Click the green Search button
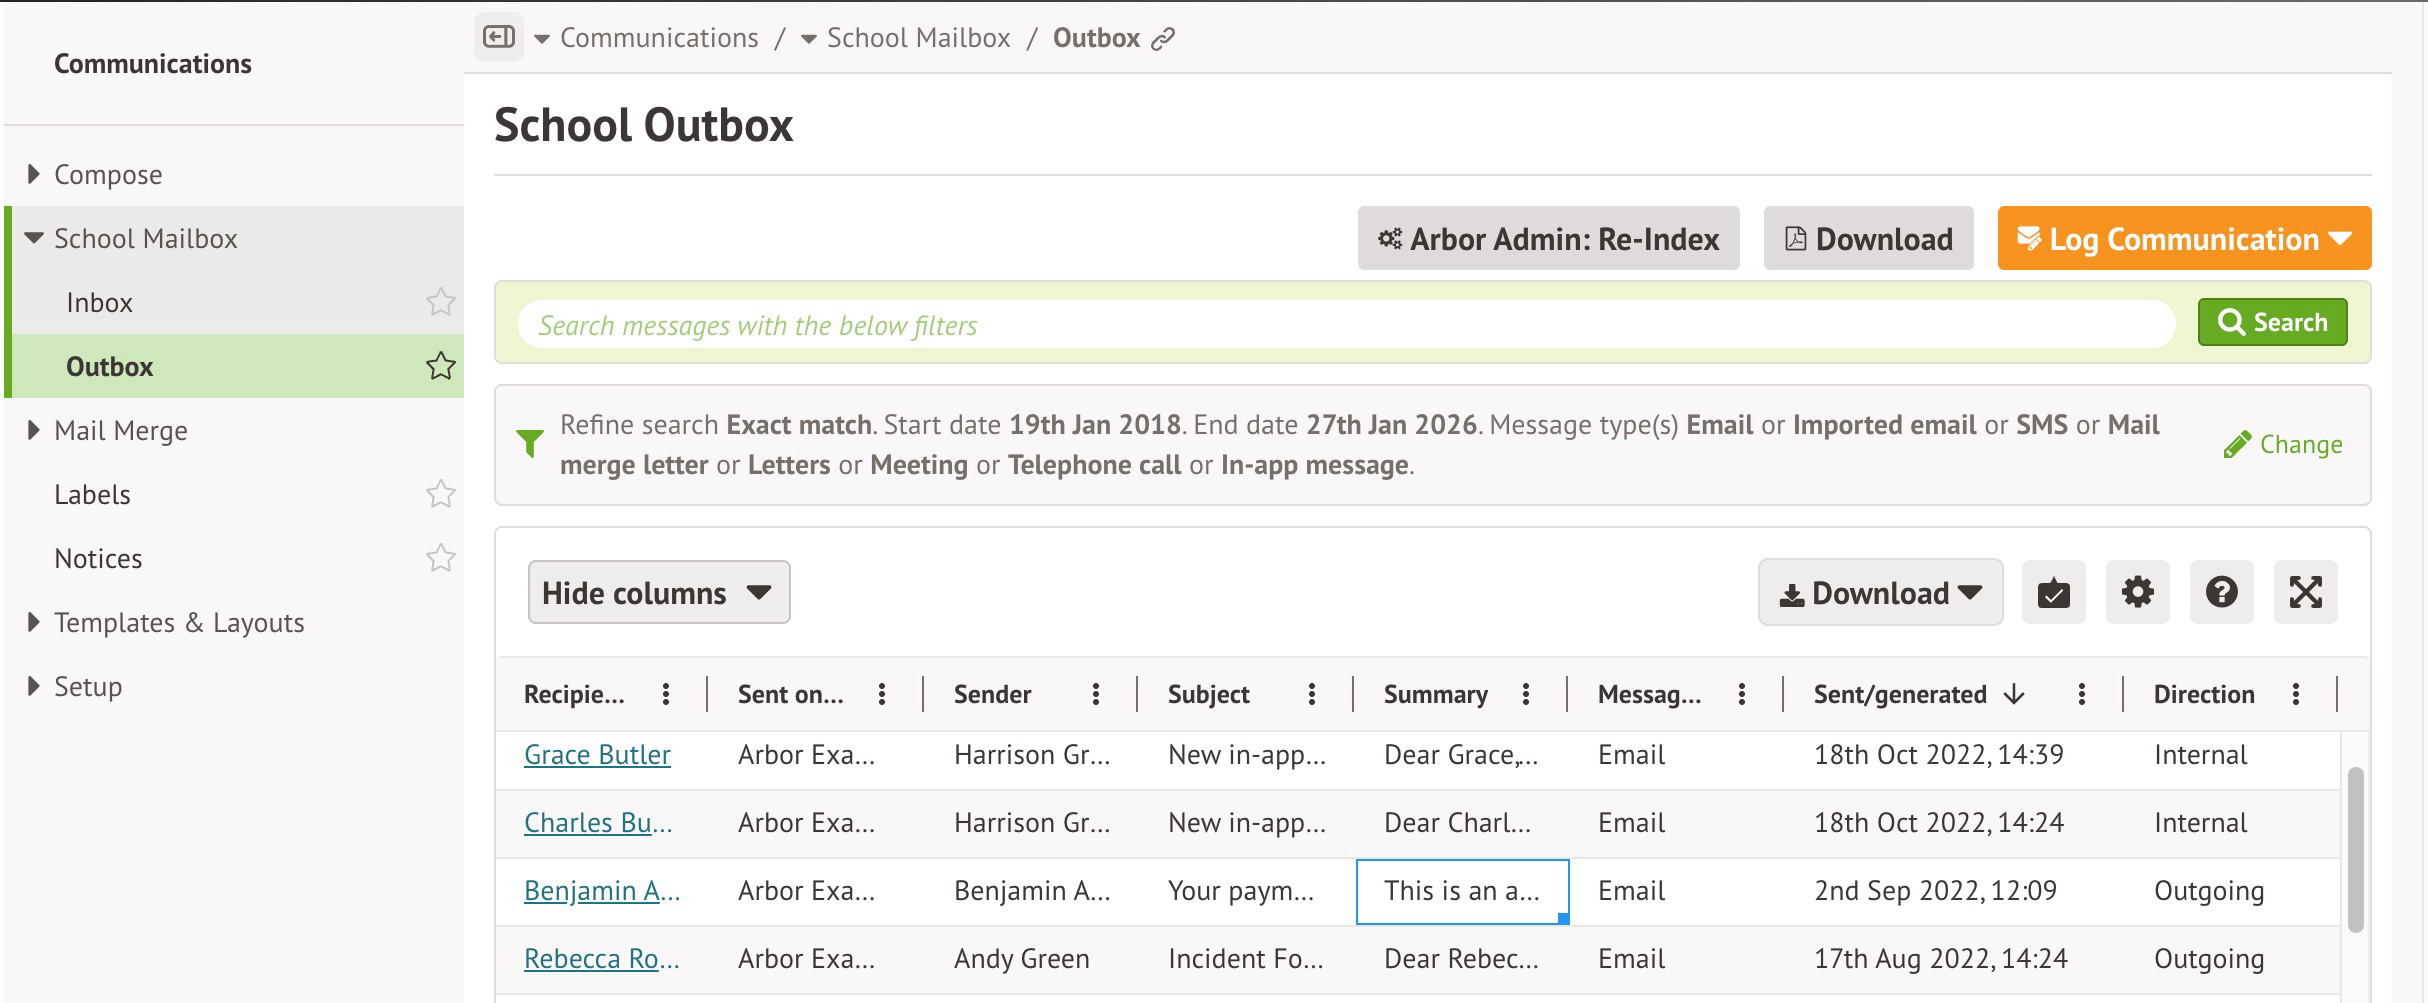This screenshot has height=1003, width=2428. 2272,323
